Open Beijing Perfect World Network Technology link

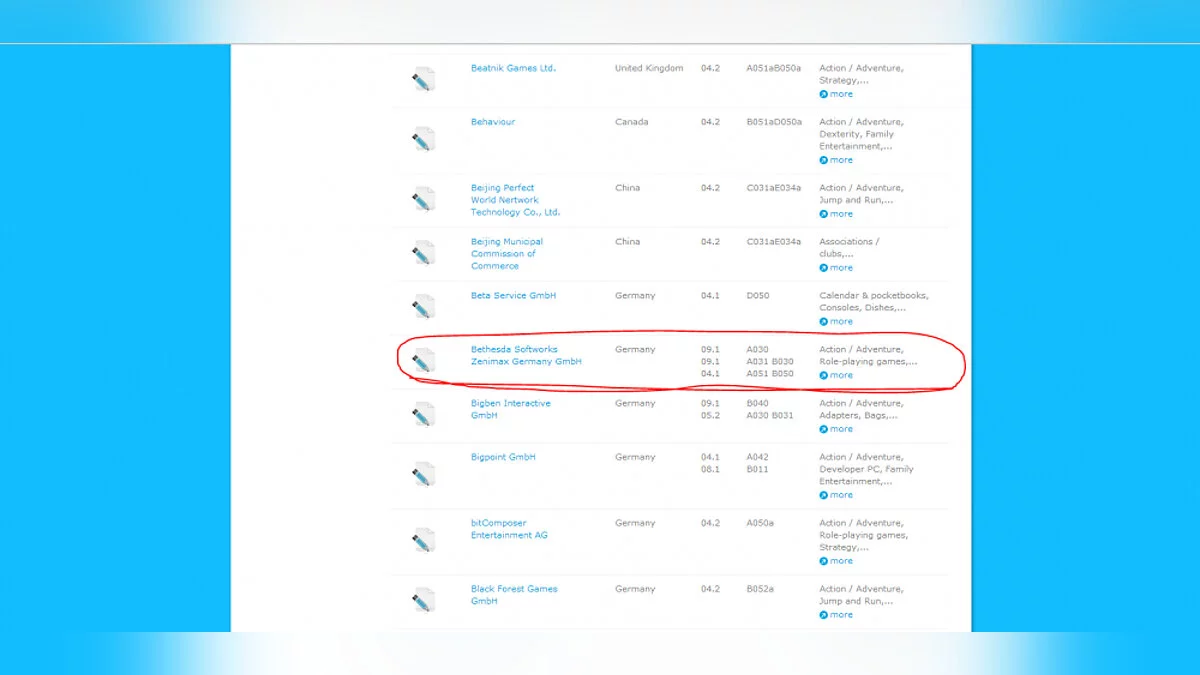click(x=516, y=200)
